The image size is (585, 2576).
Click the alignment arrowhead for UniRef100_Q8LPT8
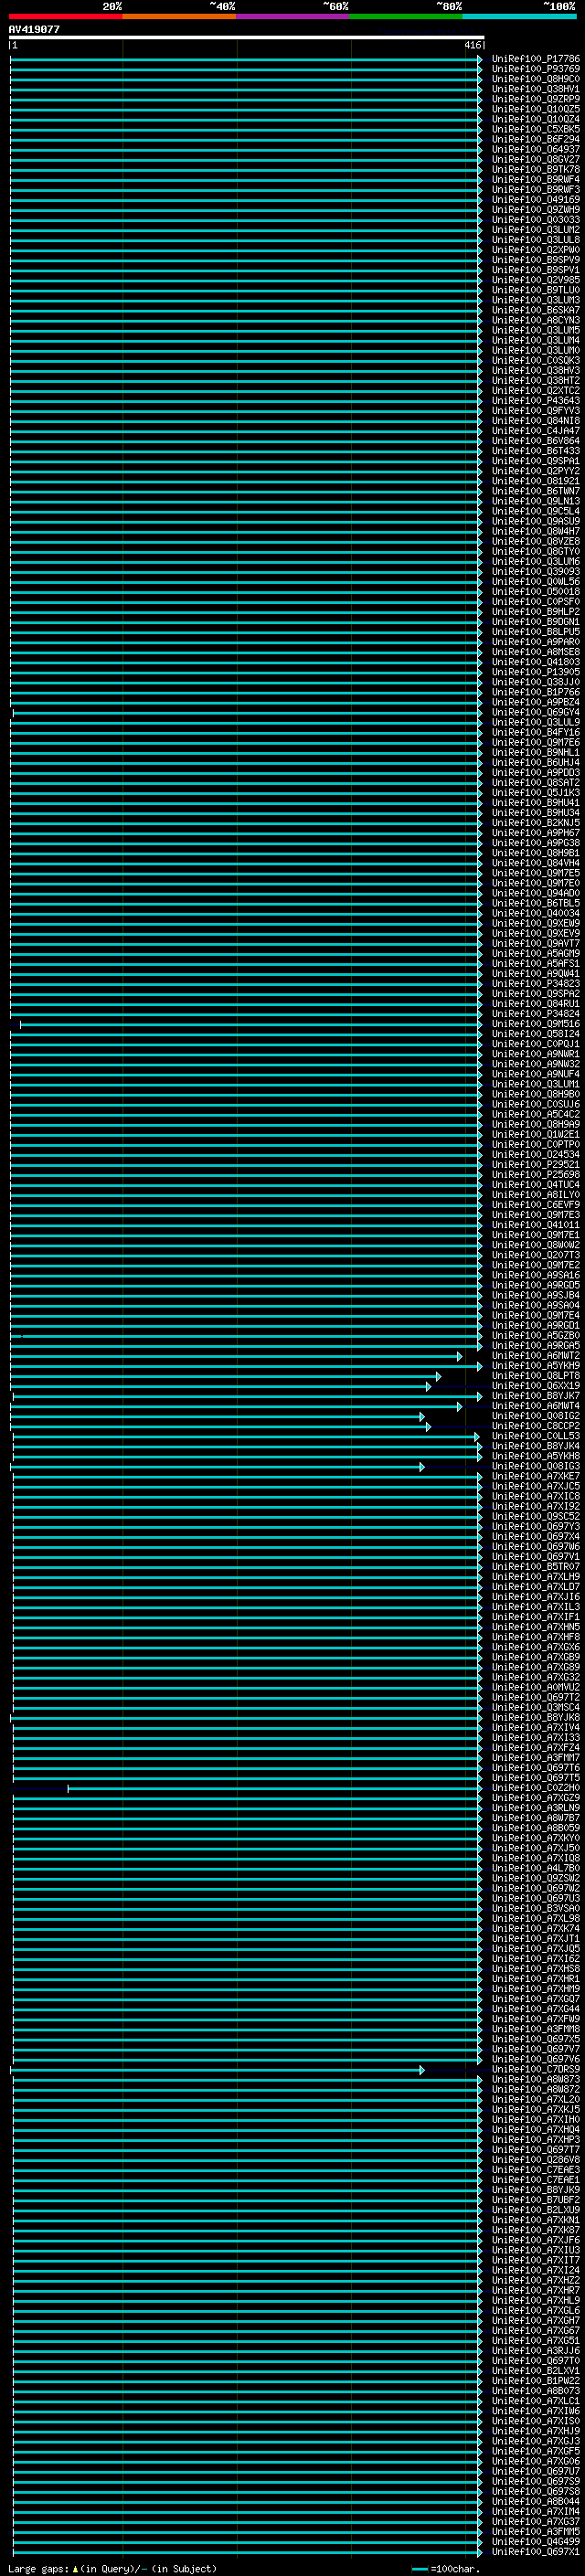tap(438, 1376)
